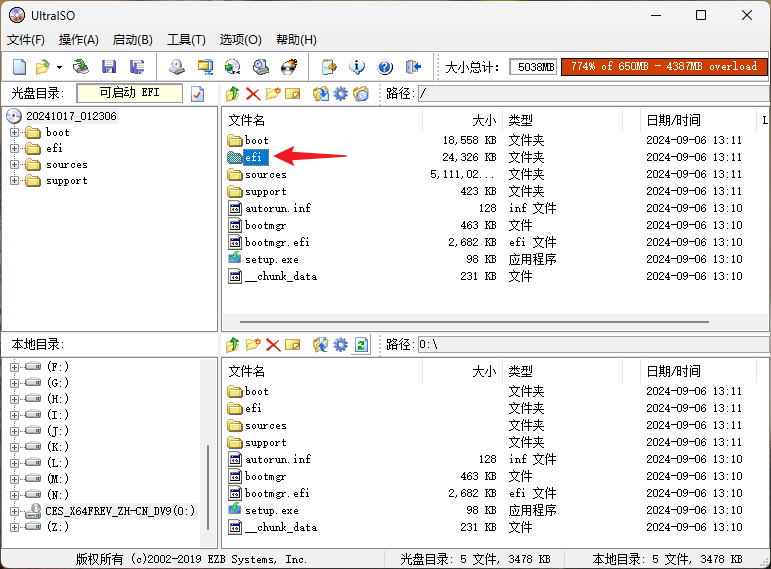Viewport: 771px width, 569px height.
Task: Click the disc path field showing /
Action: (x=594, y=93)
